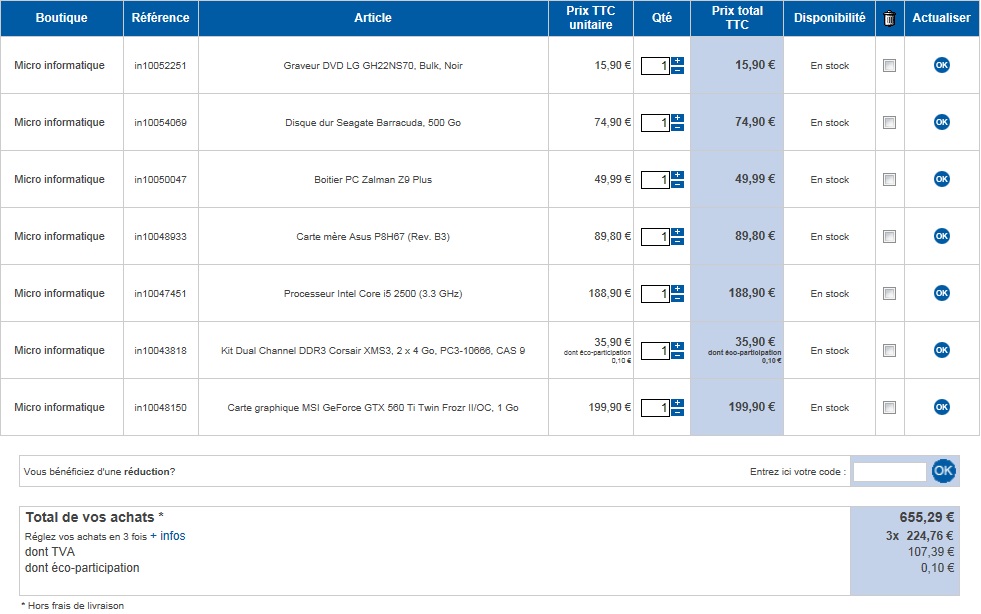The height and width of the screenshot is (614, 981).
Task: Click the OK update icon for Disque dur Seagate
Action: click(x=941, y=122)
